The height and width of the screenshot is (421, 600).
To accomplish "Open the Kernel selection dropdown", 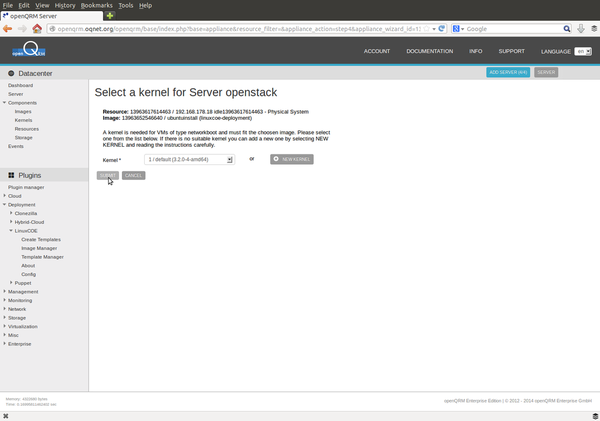I will pyautogui.click(x=189, y=160).
